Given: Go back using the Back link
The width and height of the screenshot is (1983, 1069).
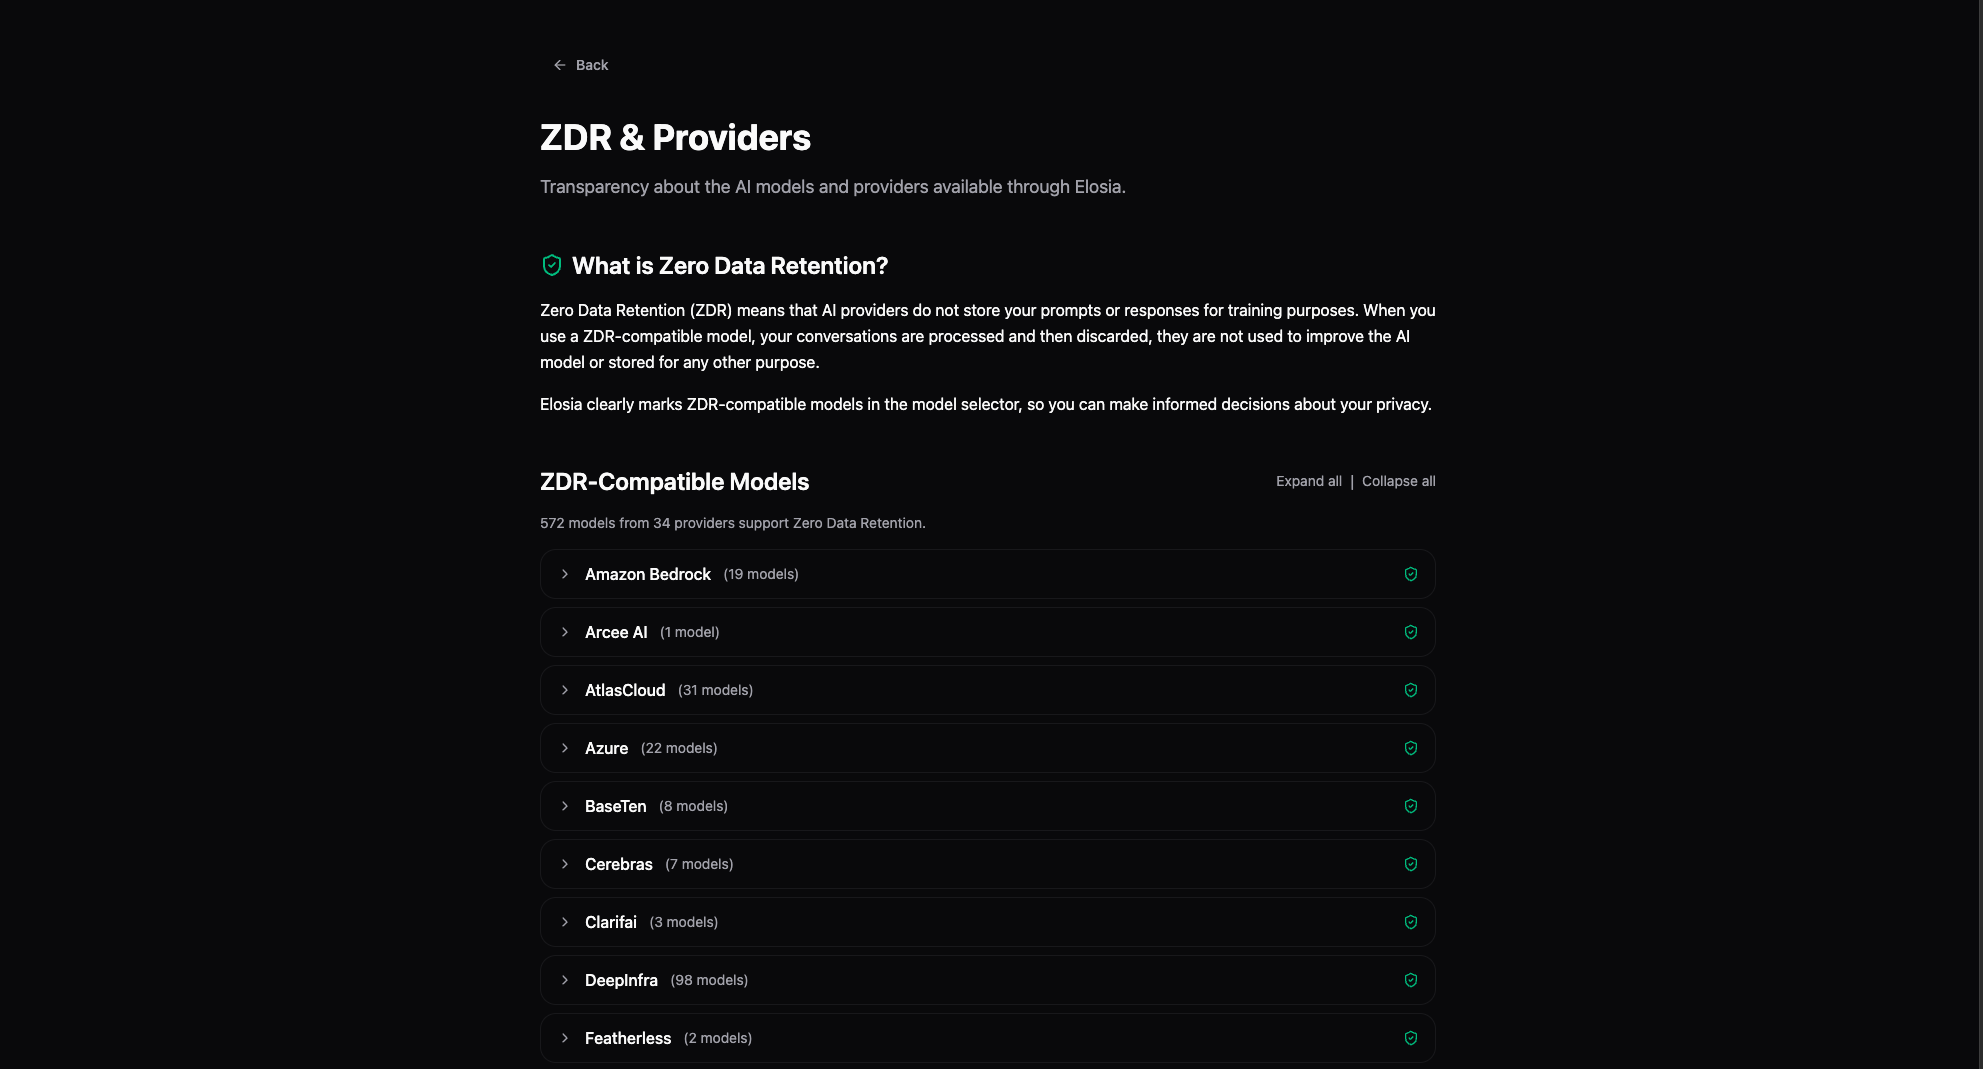Looking at the screenshot, I should point(592,65).
